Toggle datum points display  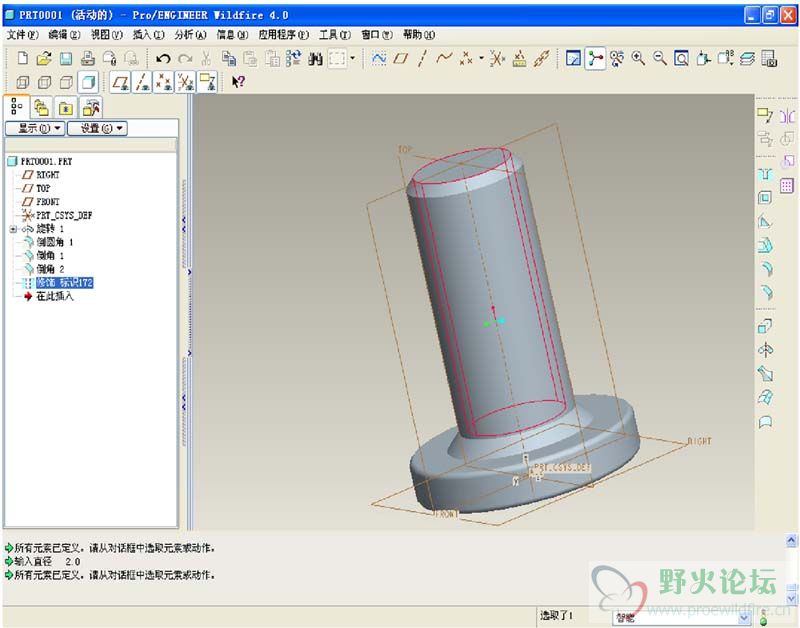[163, 82]
